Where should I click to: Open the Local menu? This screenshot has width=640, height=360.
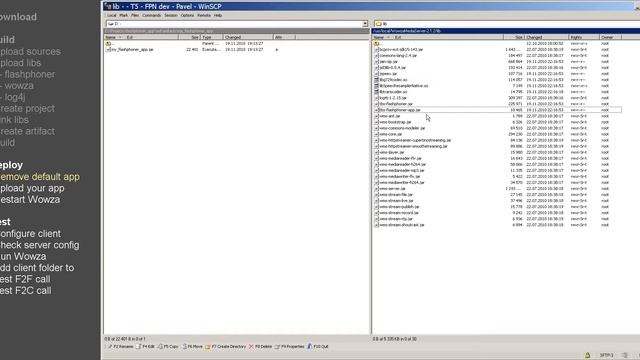(111, 16)
